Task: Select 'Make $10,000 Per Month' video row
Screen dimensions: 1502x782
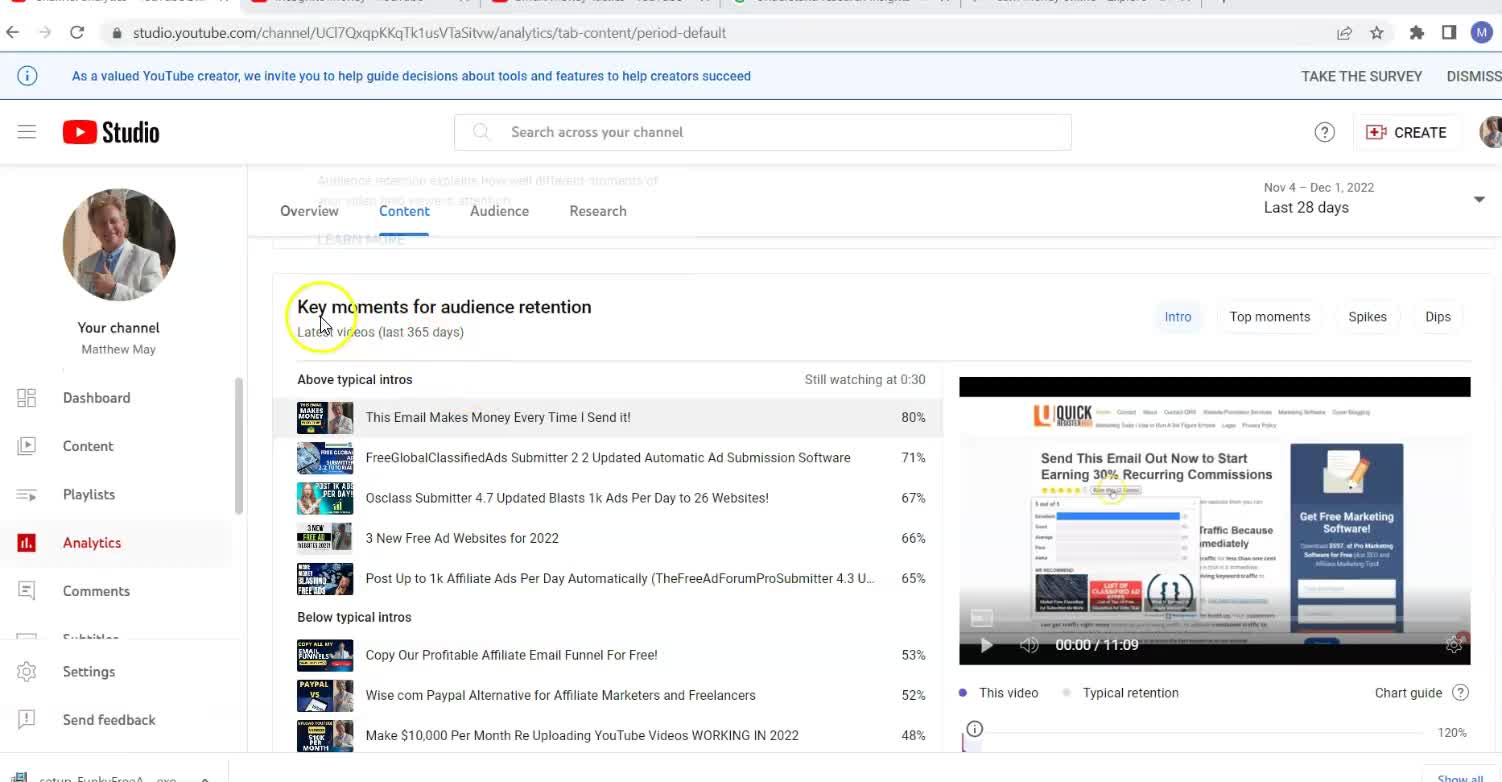Action: click(x=608, y=735)
